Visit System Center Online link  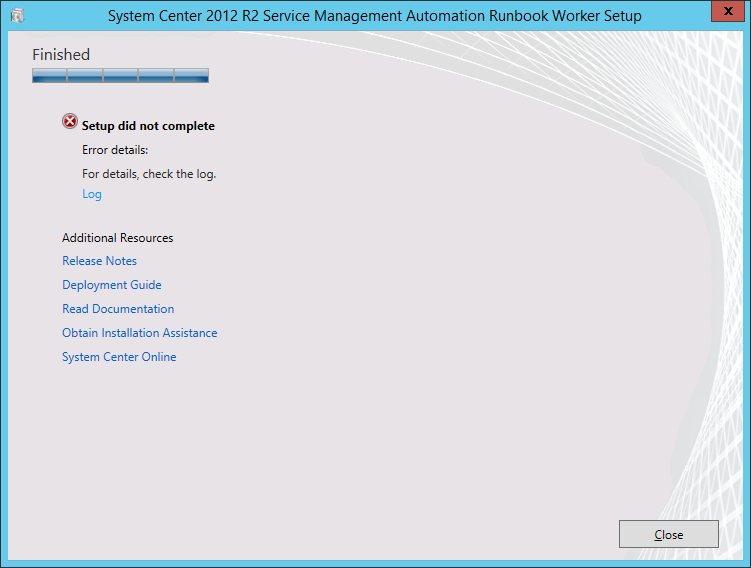pos(119,357)
